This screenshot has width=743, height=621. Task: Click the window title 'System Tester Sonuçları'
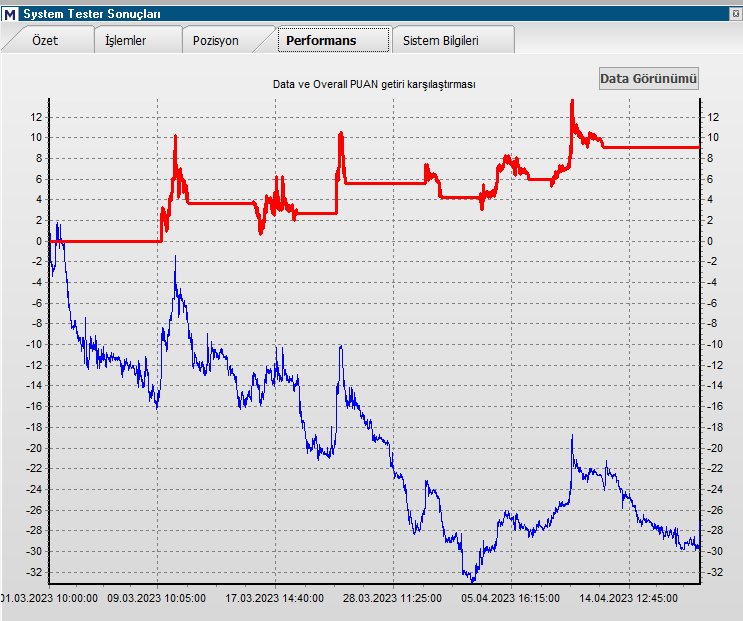click(92, 14)
